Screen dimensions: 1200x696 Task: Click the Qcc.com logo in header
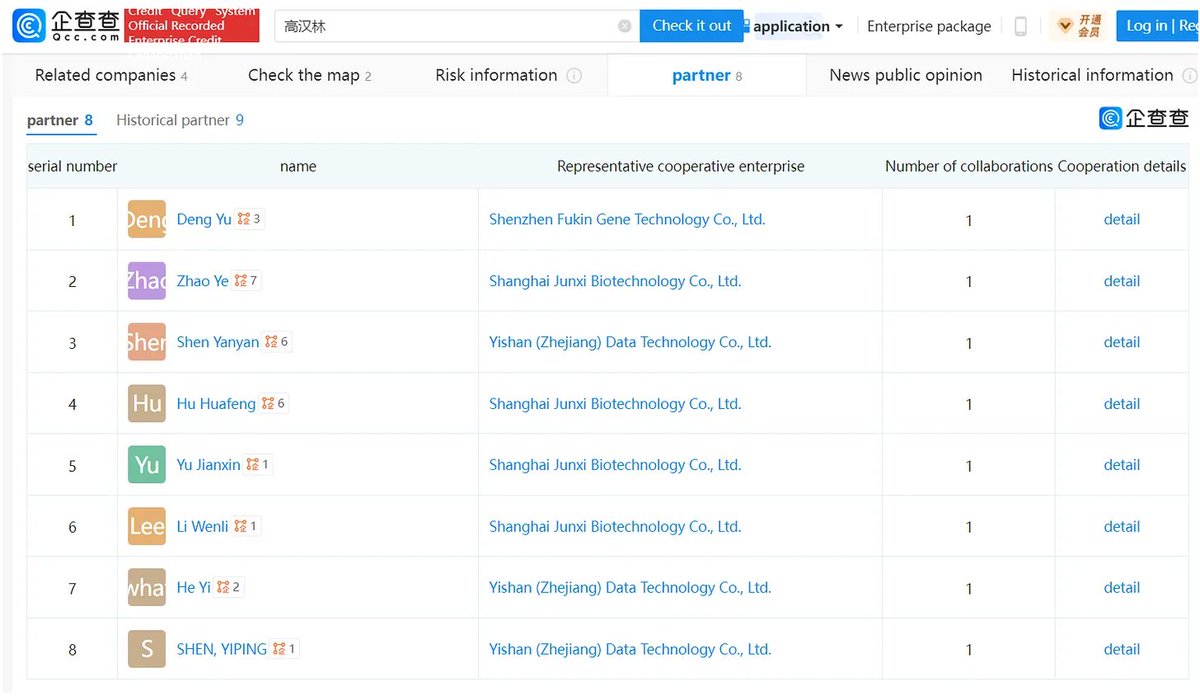[66, 26]
